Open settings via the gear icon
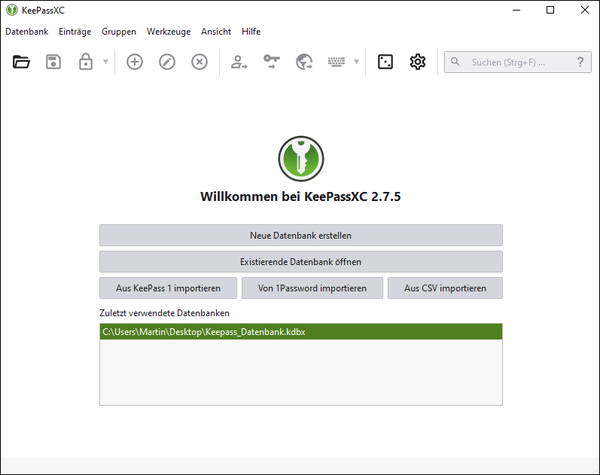 417,62
